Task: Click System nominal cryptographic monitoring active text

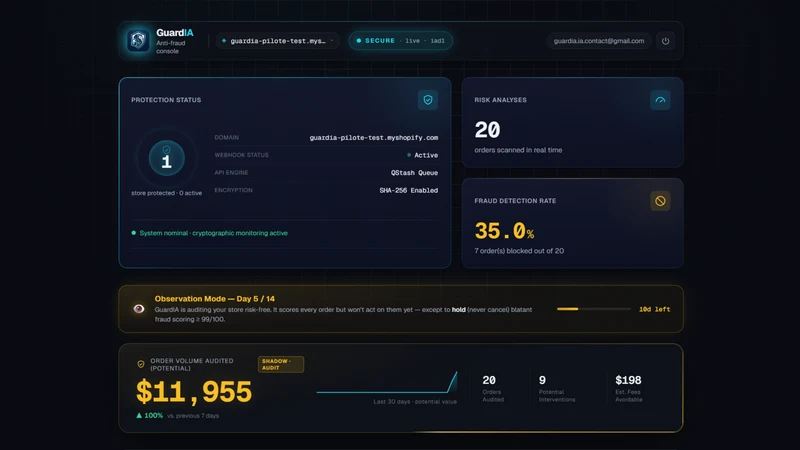Action: (x=213, y=233)
